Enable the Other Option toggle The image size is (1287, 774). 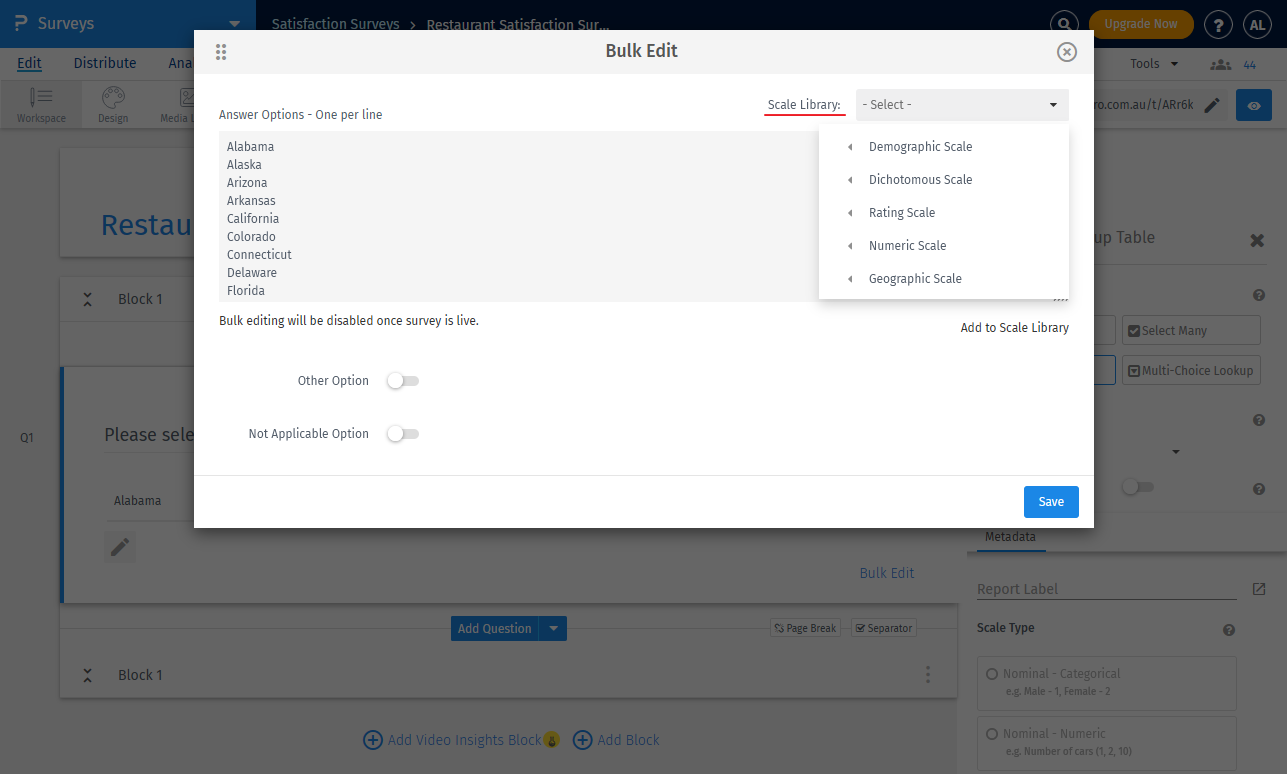pos(403,380)
